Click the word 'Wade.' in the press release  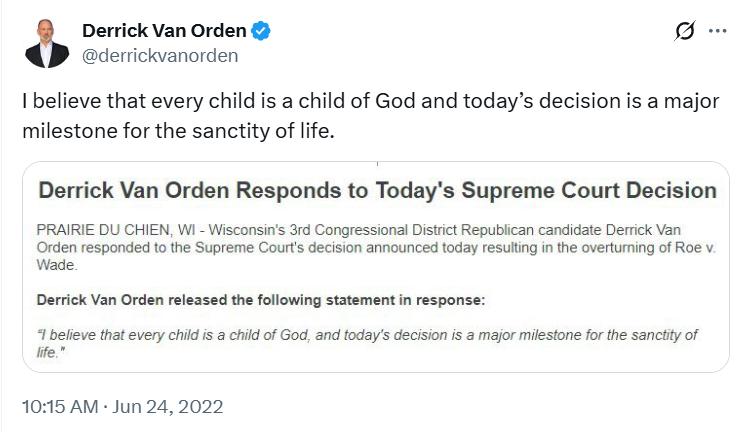click(57, 265)
